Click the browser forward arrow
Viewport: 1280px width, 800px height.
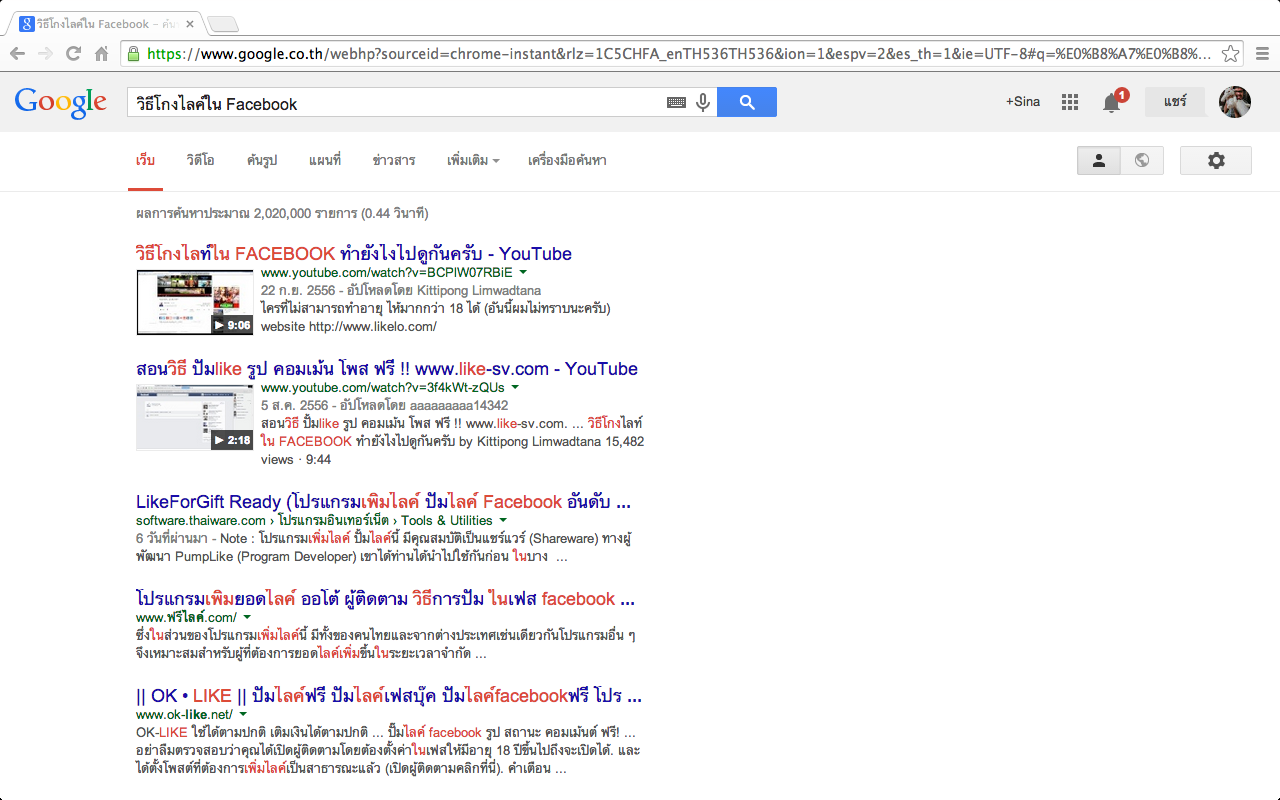pyautogui.click(x=45, y=54)
